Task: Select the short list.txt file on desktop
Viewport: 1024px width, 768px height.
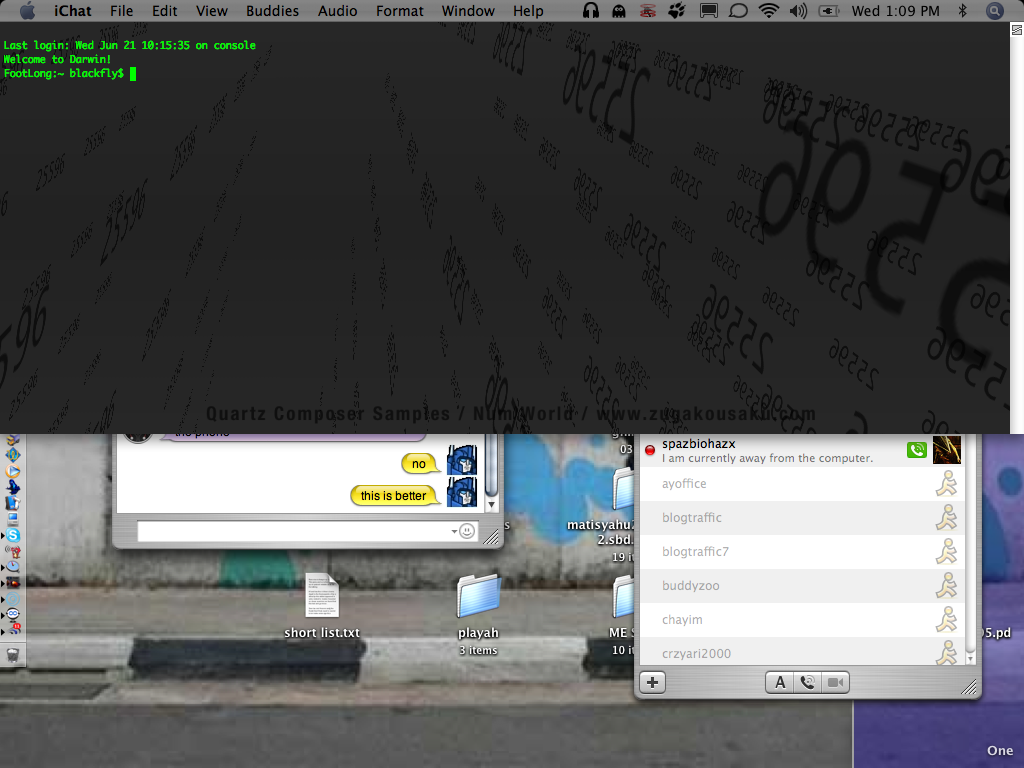Action: 322,596
